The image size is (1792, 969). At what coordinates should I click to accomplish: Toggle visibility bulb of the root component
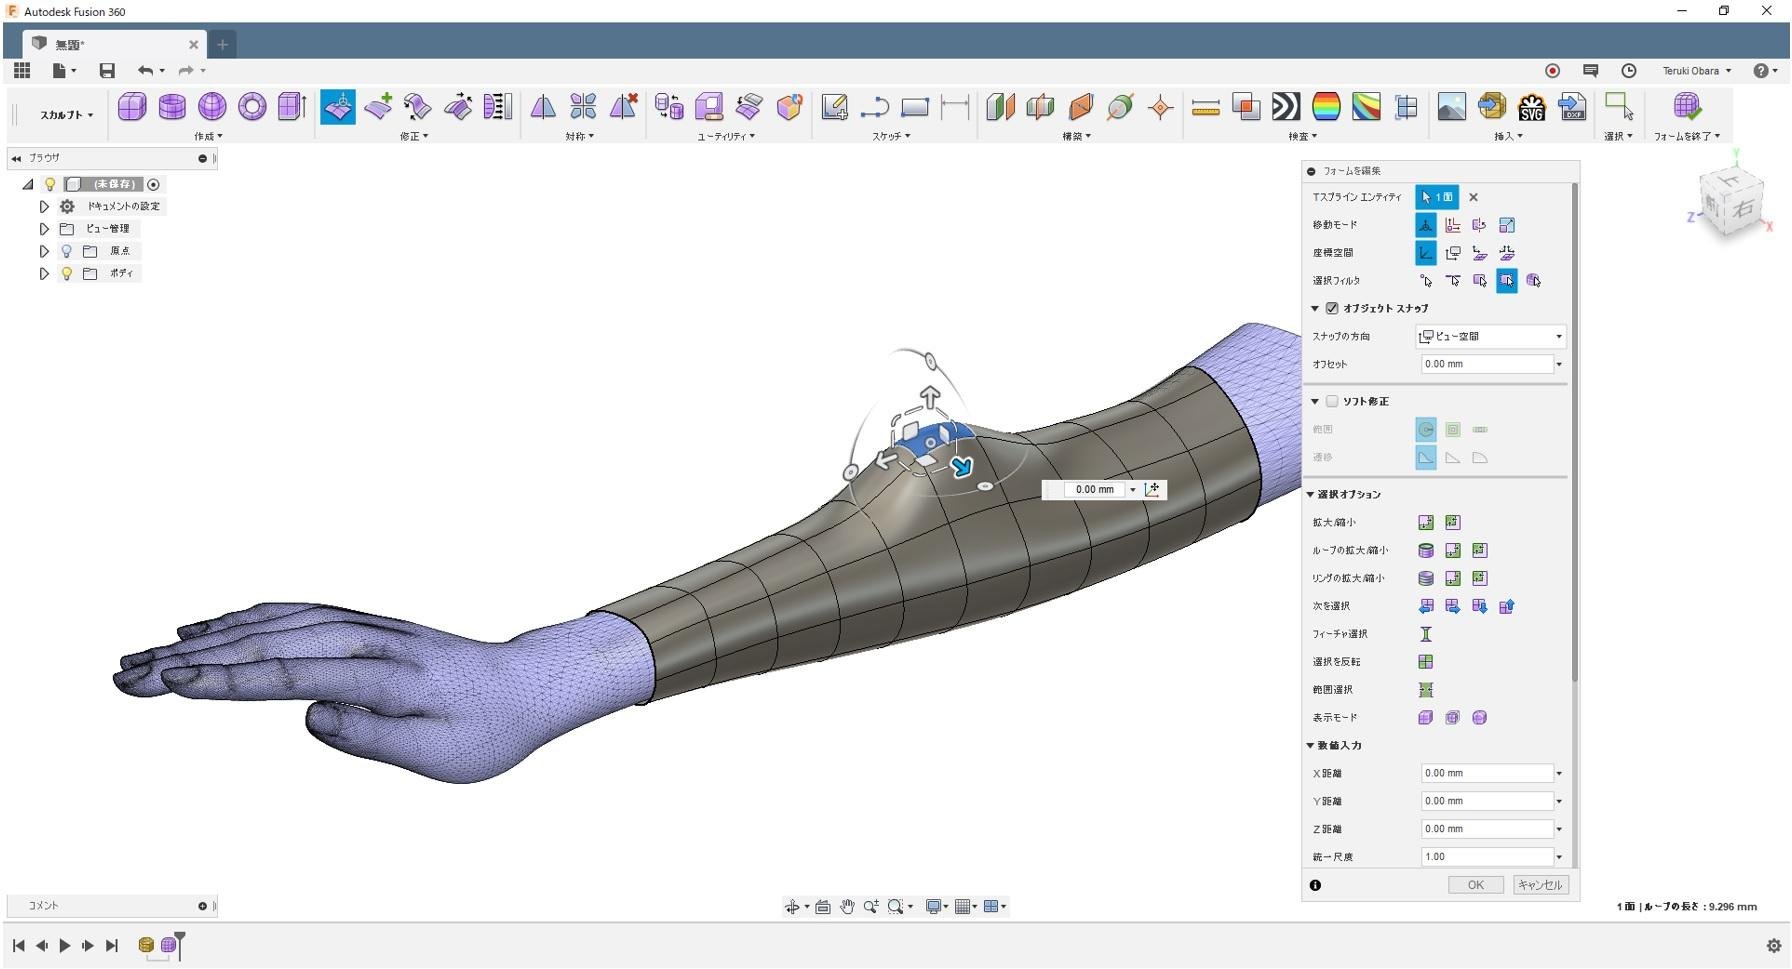coord(50,184)
